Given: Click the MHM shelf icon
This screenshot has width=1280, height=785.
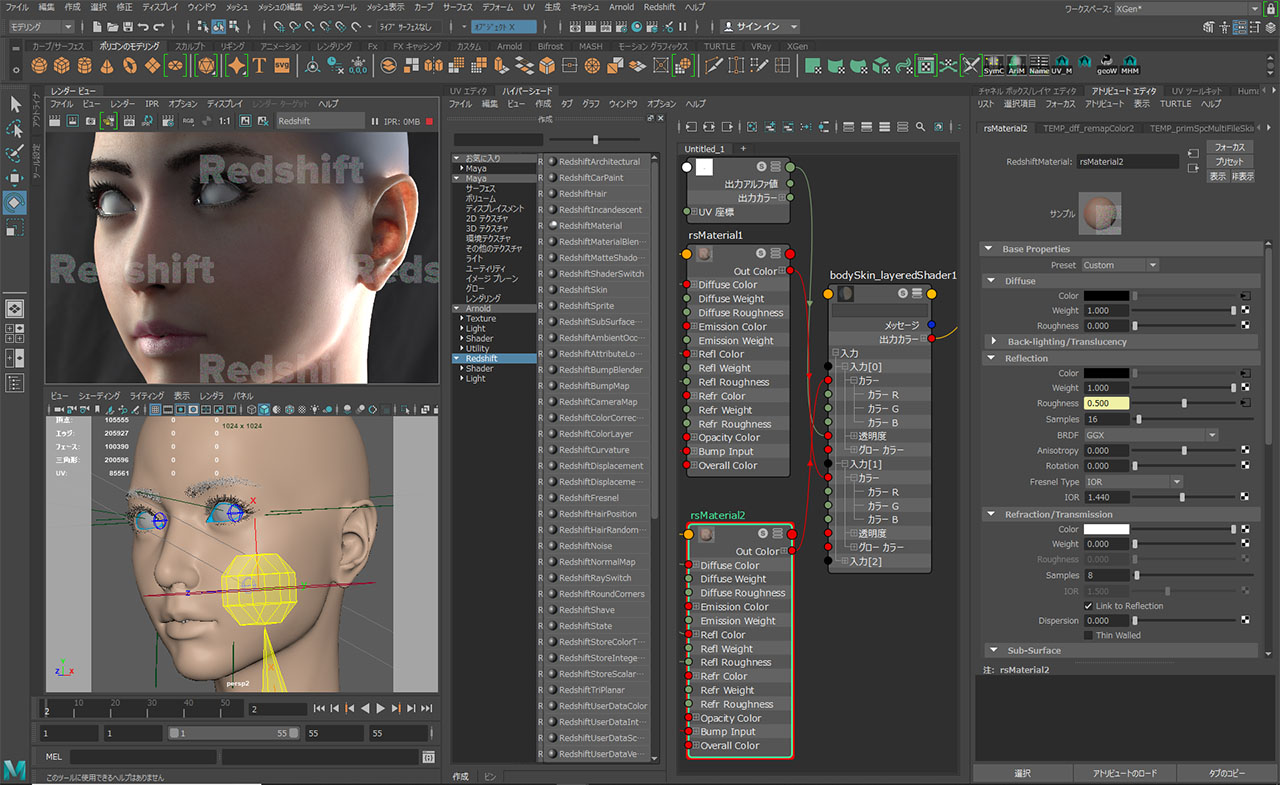Looking at the screenshot, I should (1130, 66).
